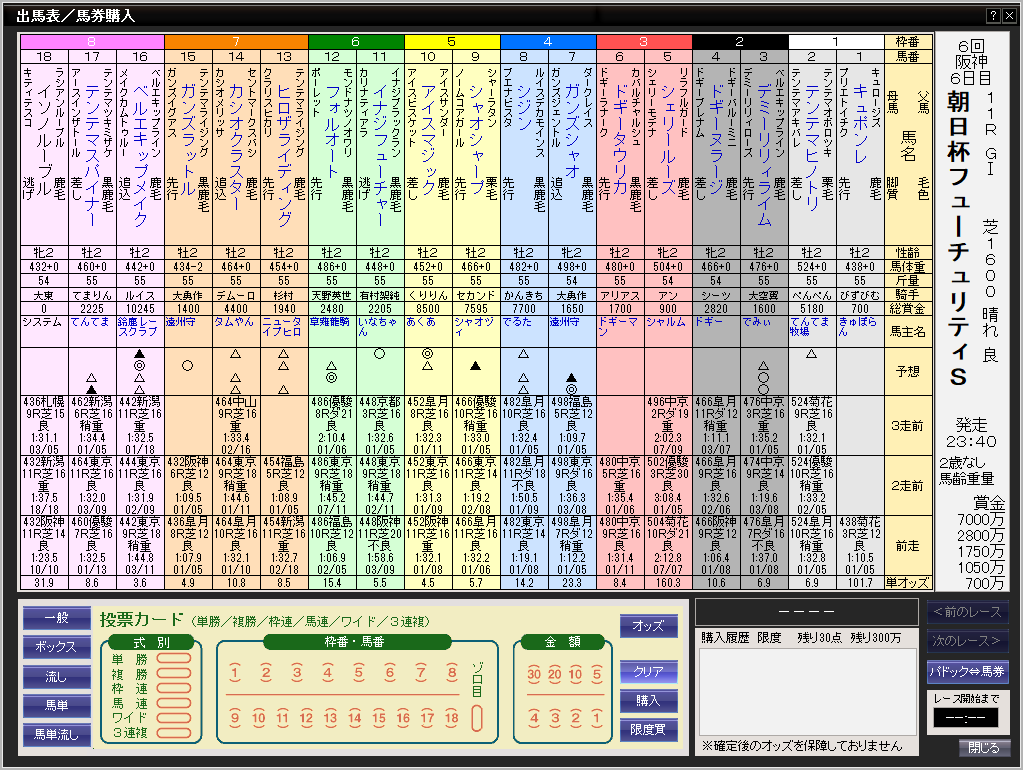
Task: Select the 160.3 single odds value
Action: 668,583
